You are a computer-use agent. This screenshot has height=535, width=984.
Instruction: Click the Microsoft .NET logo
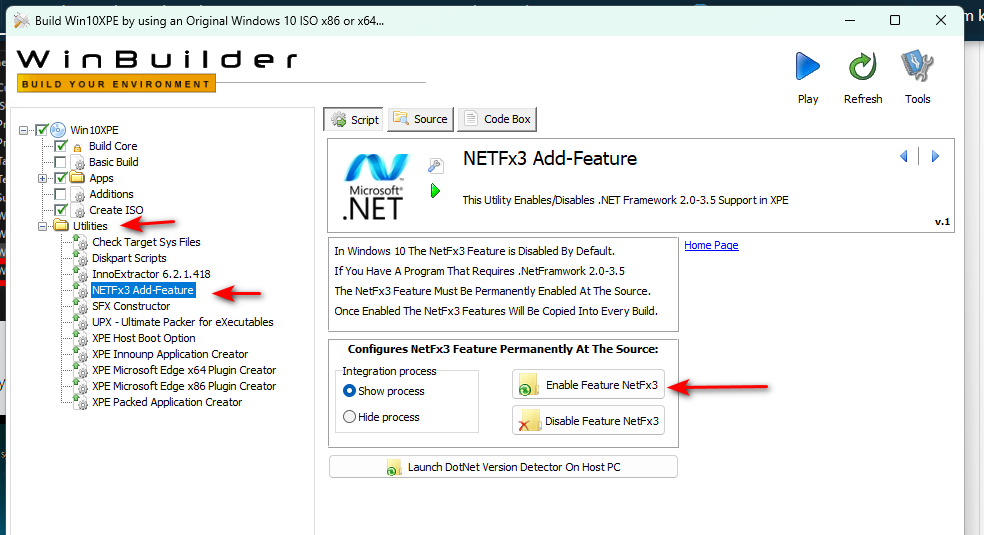click(x=375, y=187)
